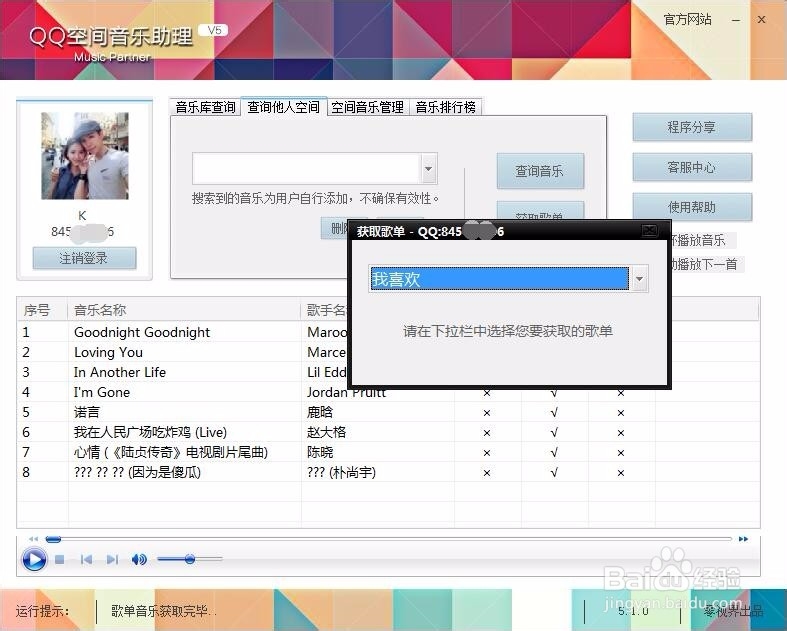Minimize the QQ空间音乐助理 window
Viewport: 787px width, 631px height.
click(736, 20)
